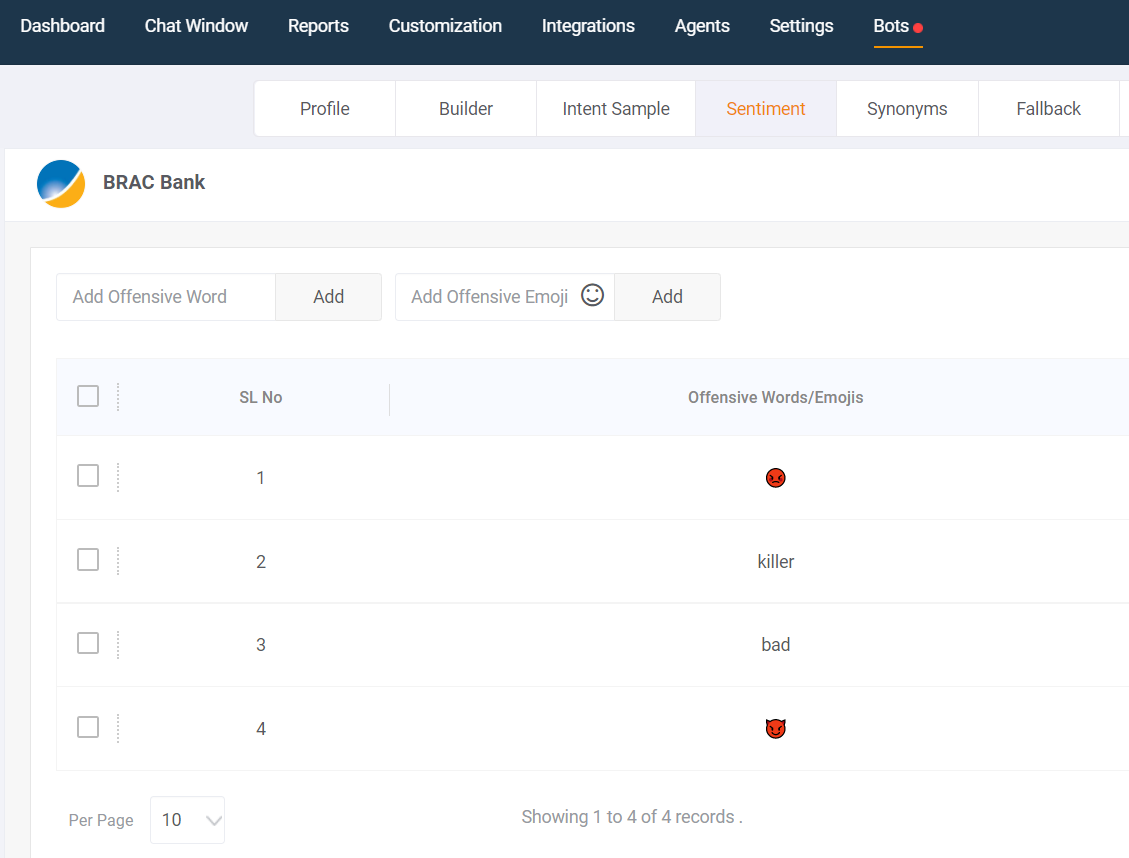
Task: Click the word killer in the table
Action: (x=775, y=561)
